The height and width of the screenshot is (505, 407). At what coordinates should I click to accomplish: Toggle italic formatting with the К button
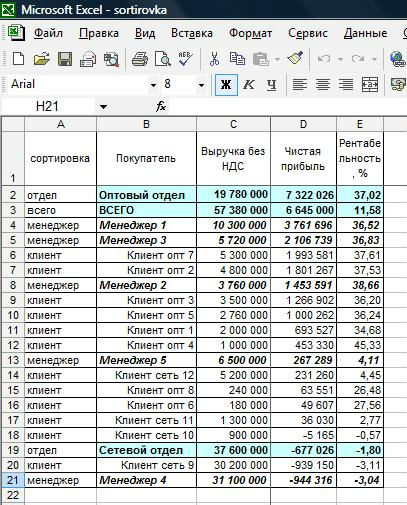249,85
